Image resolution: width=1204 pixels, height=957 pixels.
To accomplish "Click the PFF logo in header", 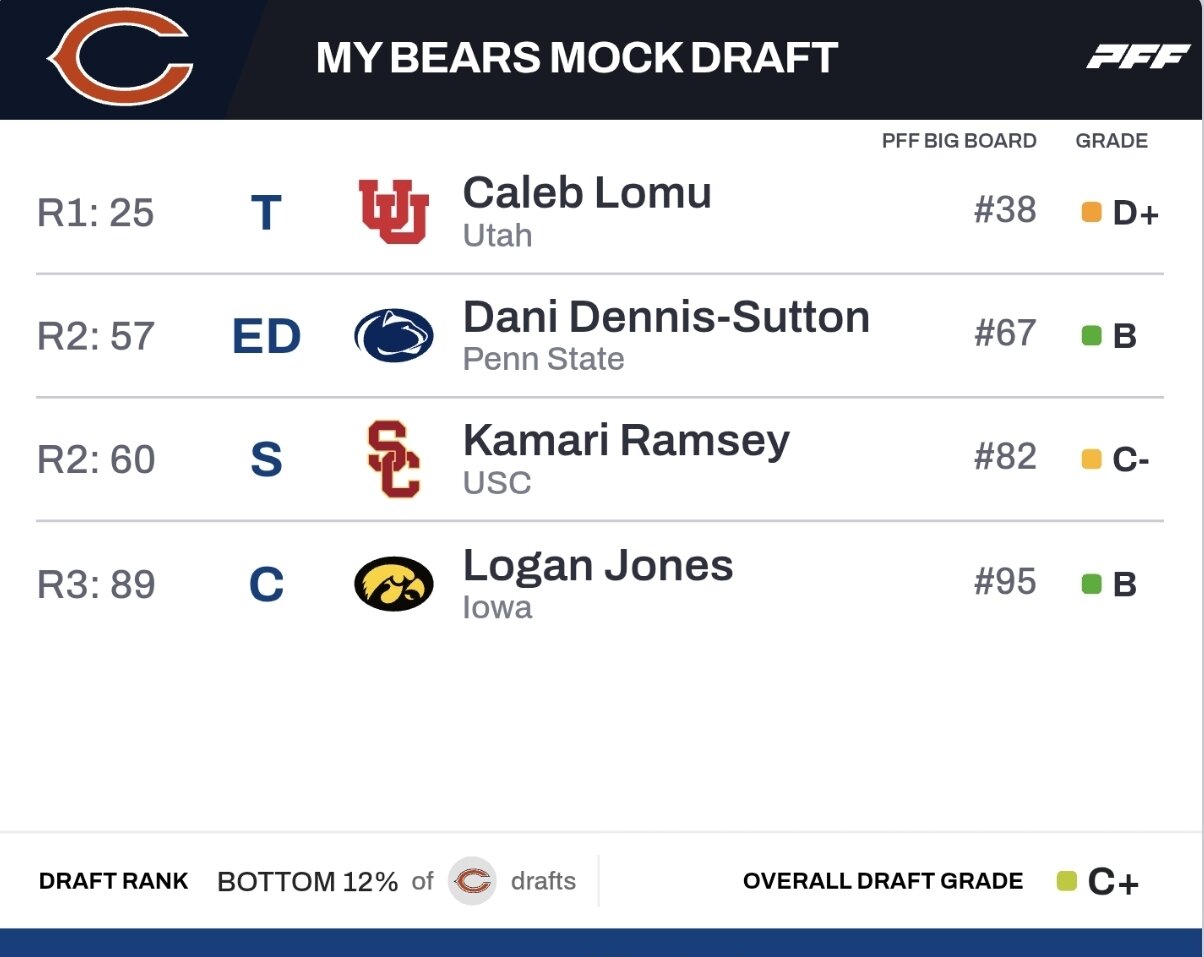I will pyautogui.click(x=1138, y=58).
